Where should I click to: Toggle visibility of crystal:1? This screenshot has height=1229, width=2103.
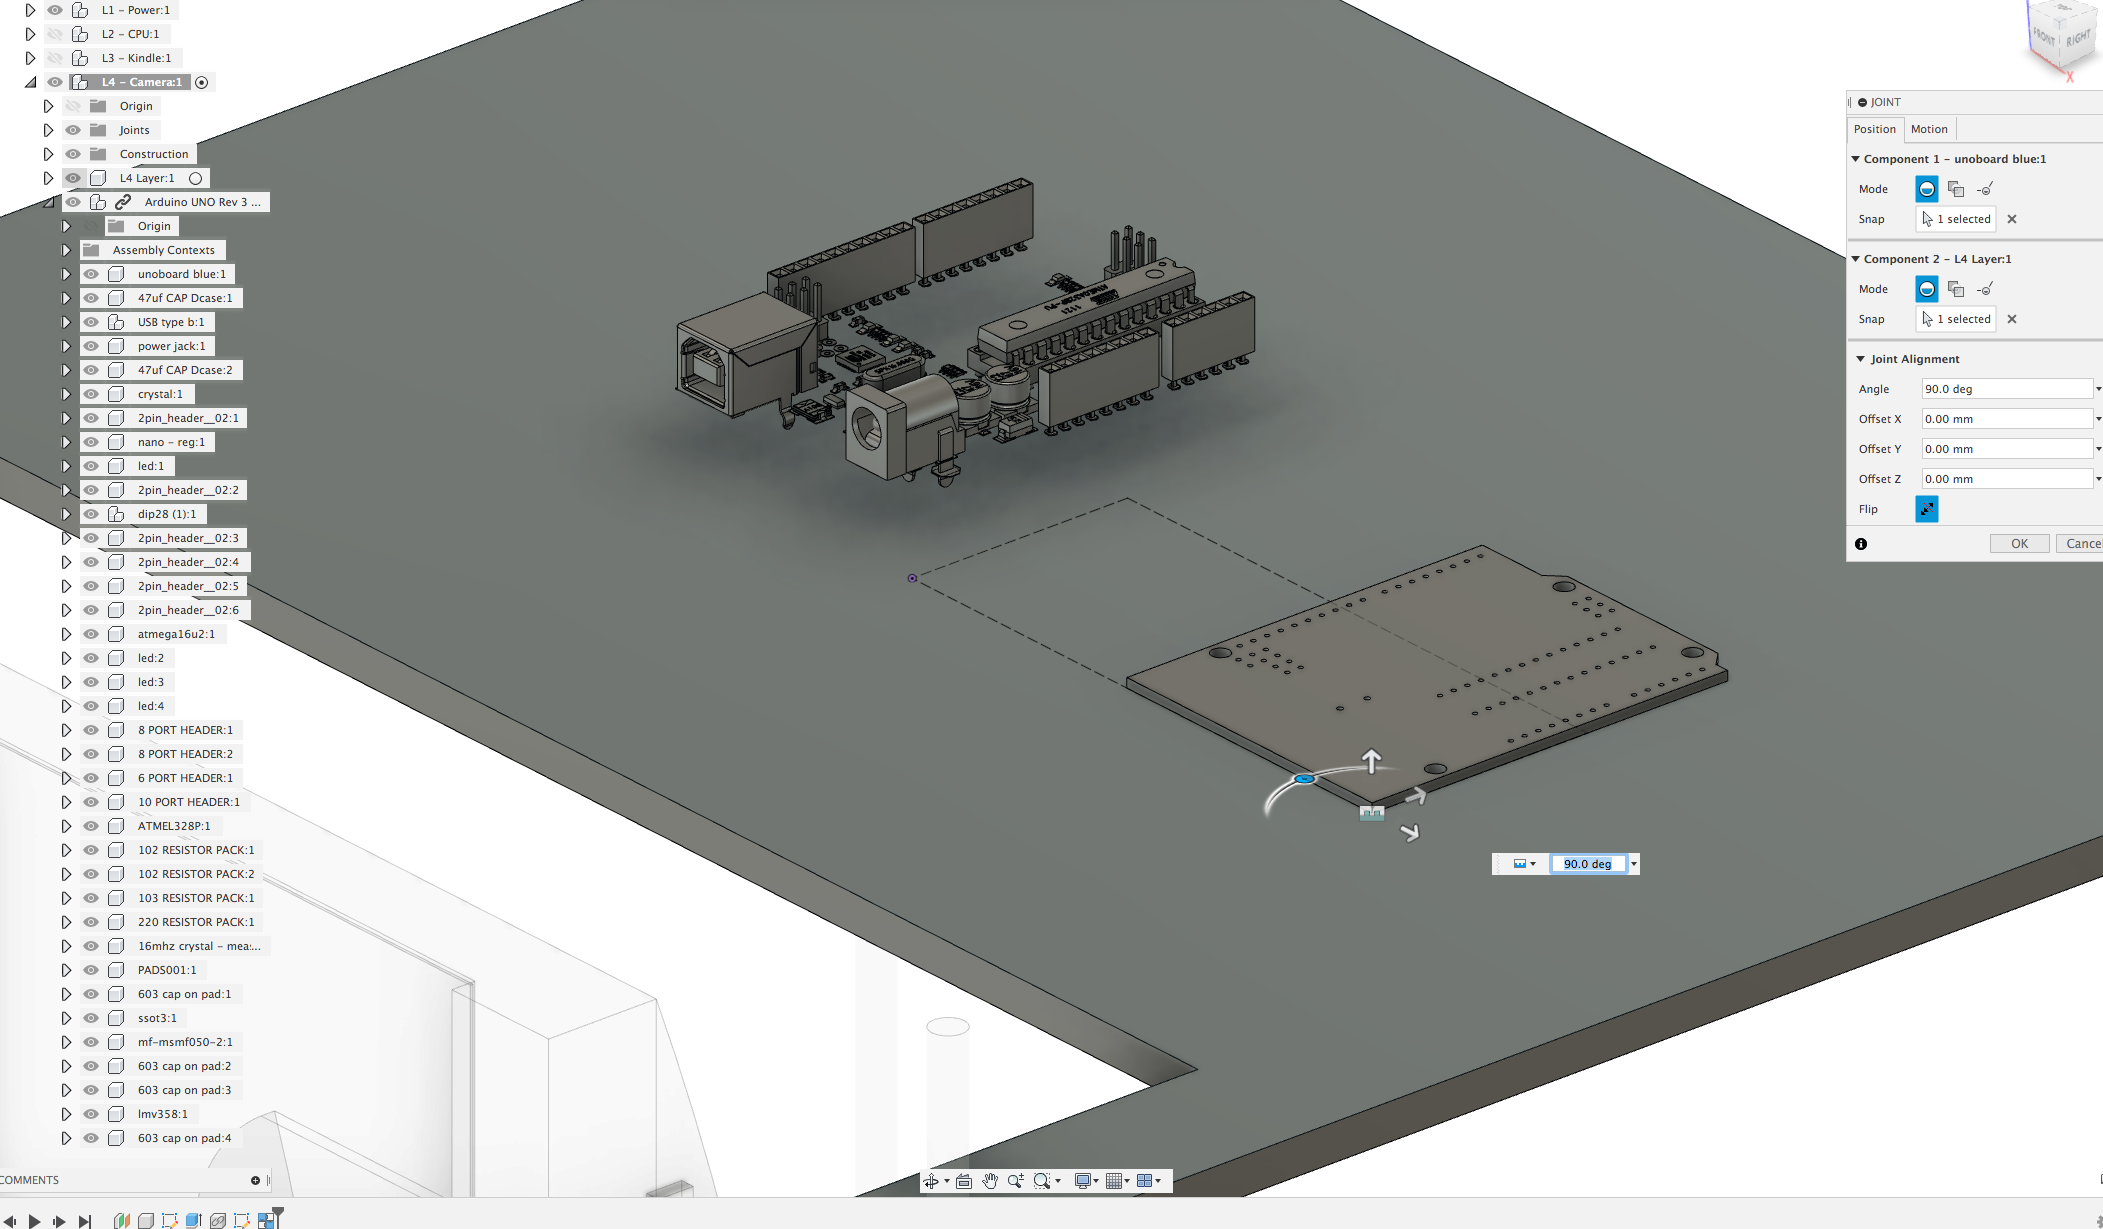(x=91, y=394)
